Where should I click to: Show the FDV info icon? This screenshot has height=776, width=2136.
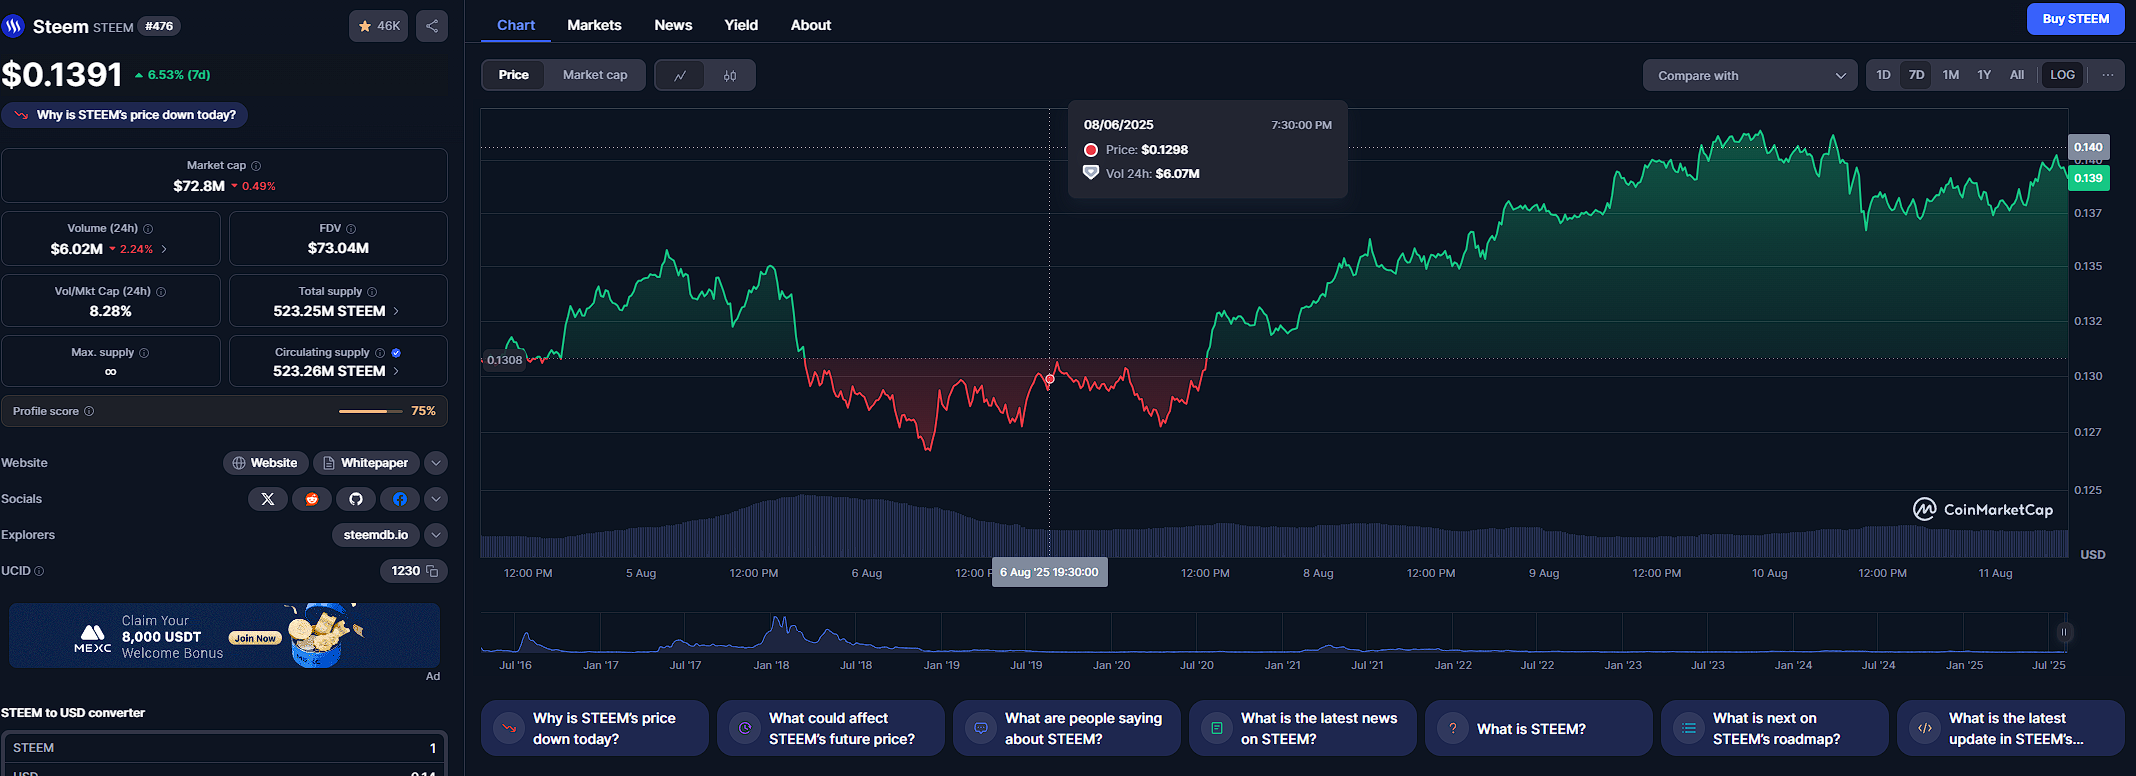(351, 229)
